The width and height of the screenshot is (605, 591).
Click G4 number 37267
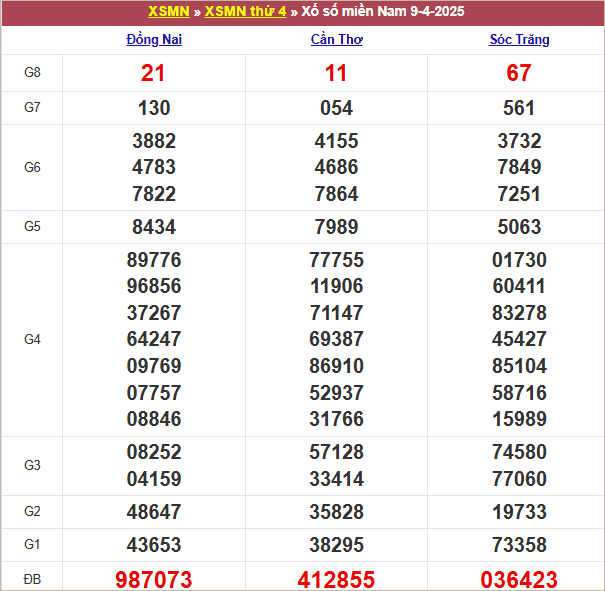(x=154, y=312)
